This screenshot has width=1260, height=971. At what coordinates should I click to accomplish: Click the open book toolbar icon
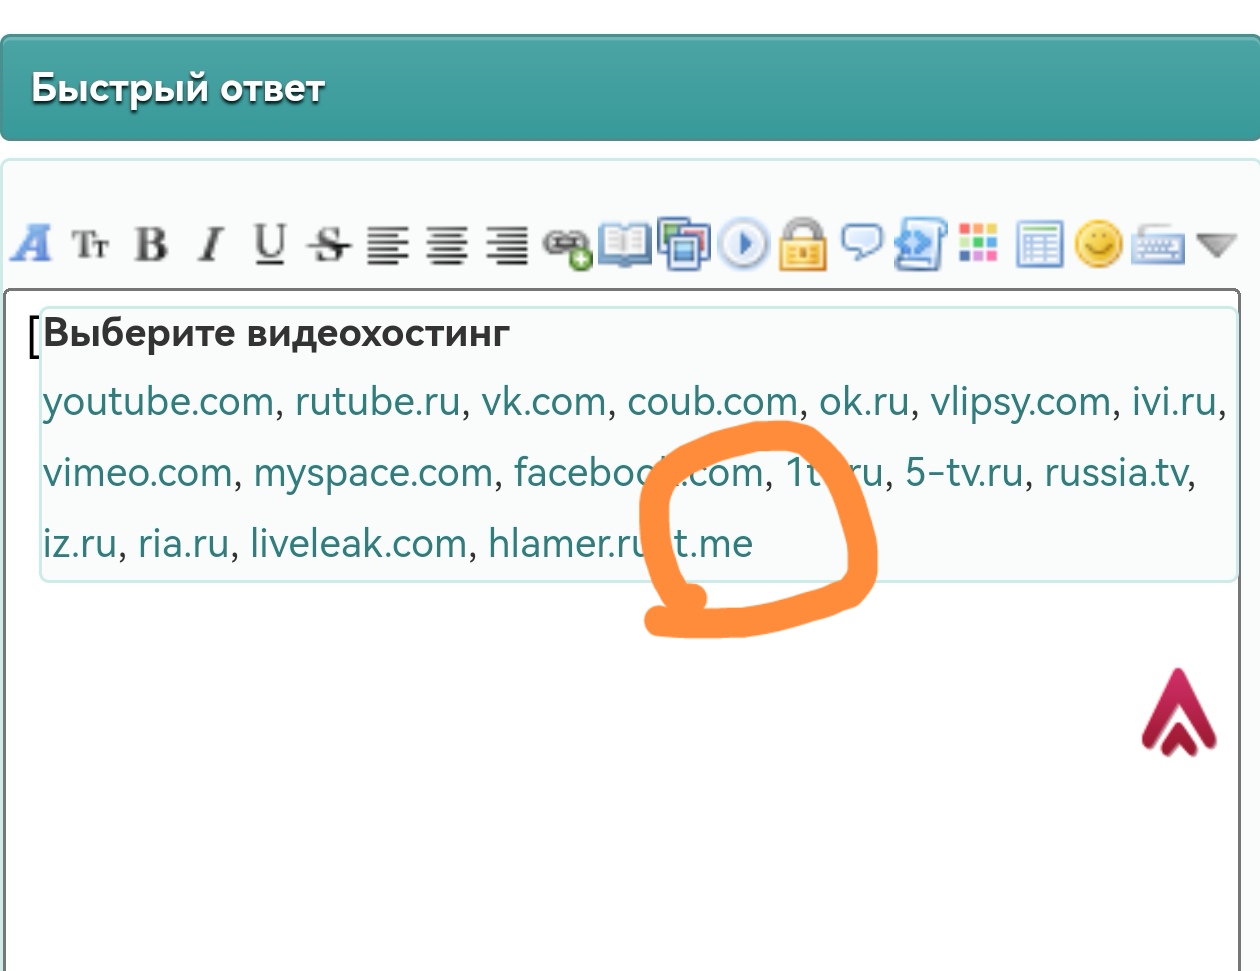625,244
